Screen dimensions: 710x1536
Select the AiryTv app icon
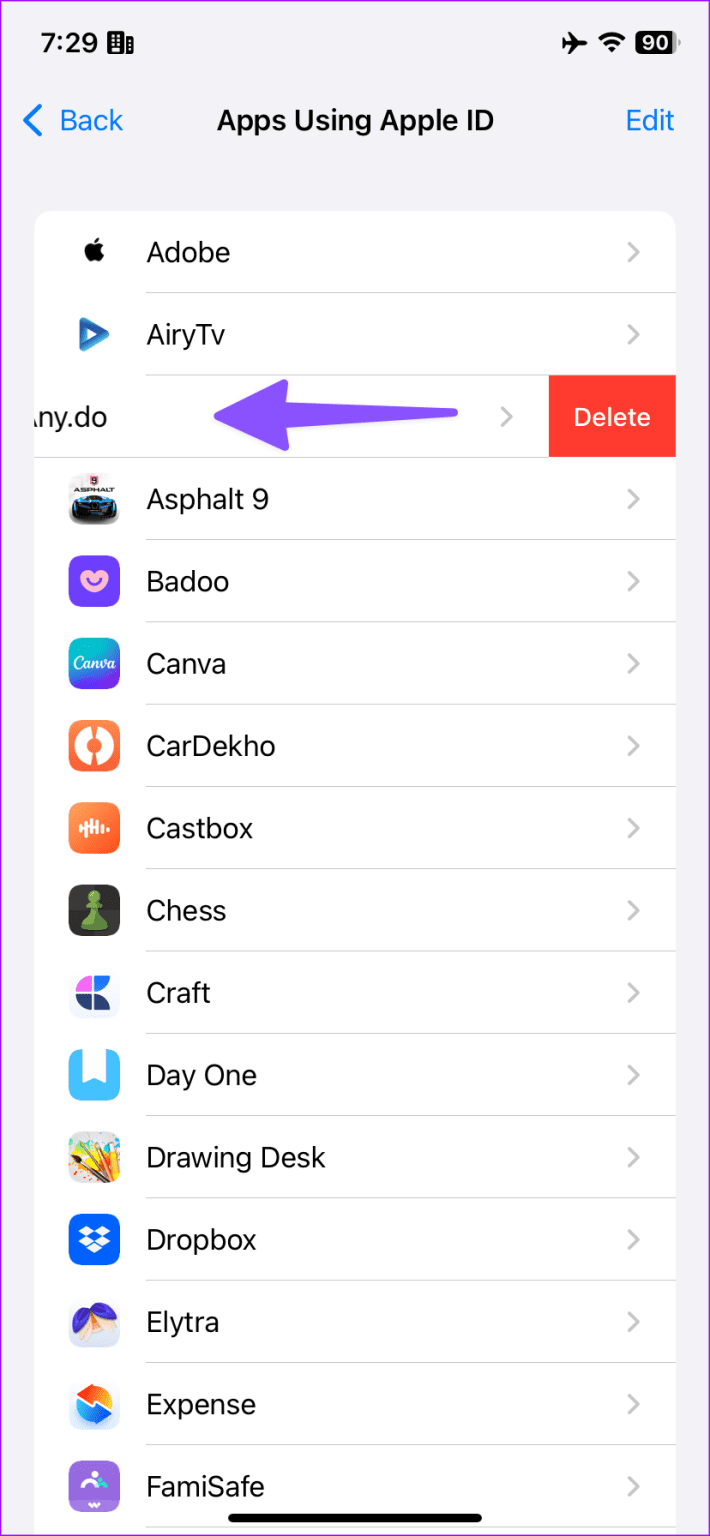93,334
